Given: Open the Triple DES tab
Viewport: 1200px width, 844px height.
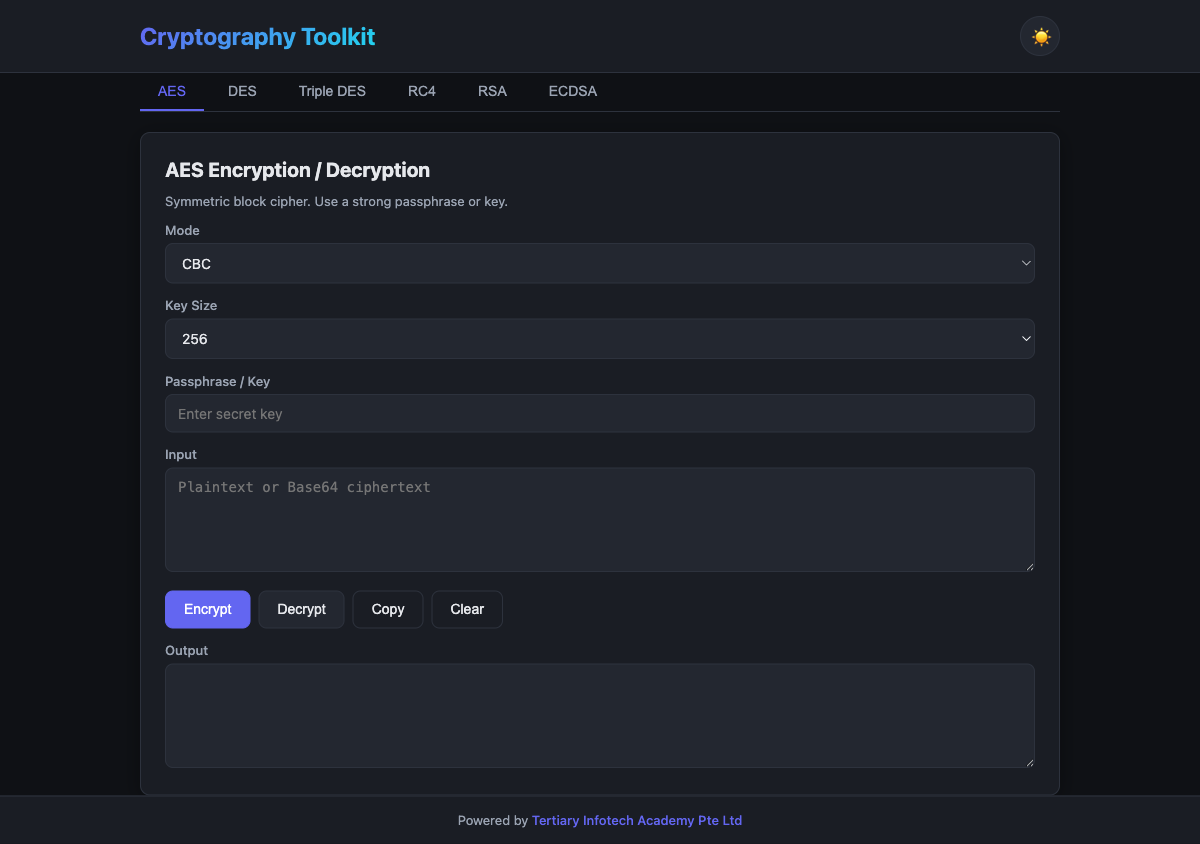Looking at the screenshot, I should click(x=332, y=91).
